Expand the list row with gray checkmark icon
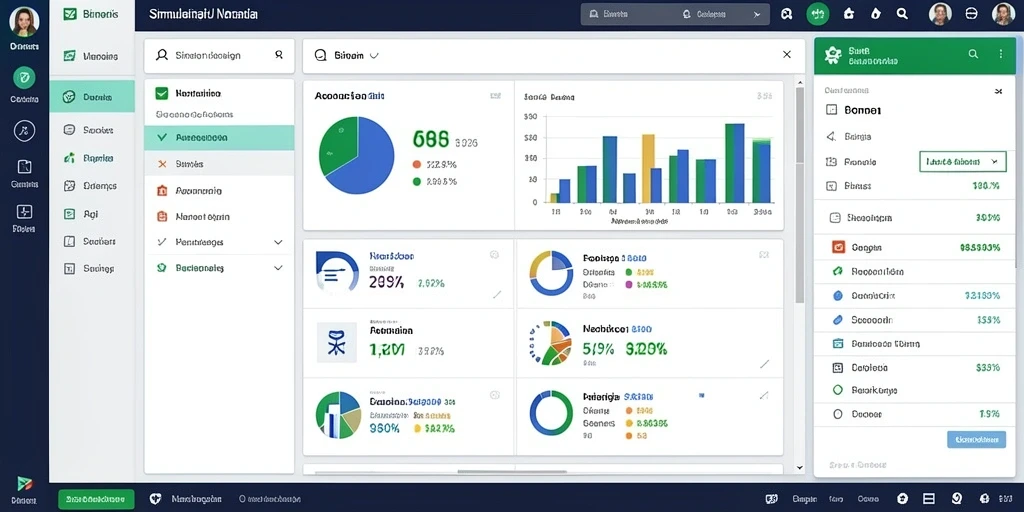The width and height of the screenshot is (1024, 512). point(219,242)
